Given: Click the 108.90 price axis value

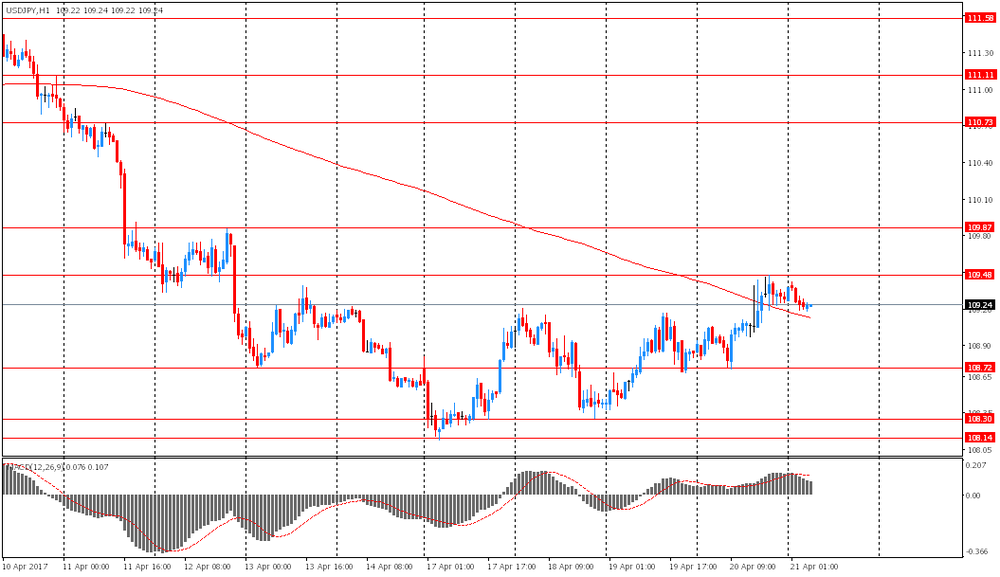Looking at the screenshot, I should (980, 346).
